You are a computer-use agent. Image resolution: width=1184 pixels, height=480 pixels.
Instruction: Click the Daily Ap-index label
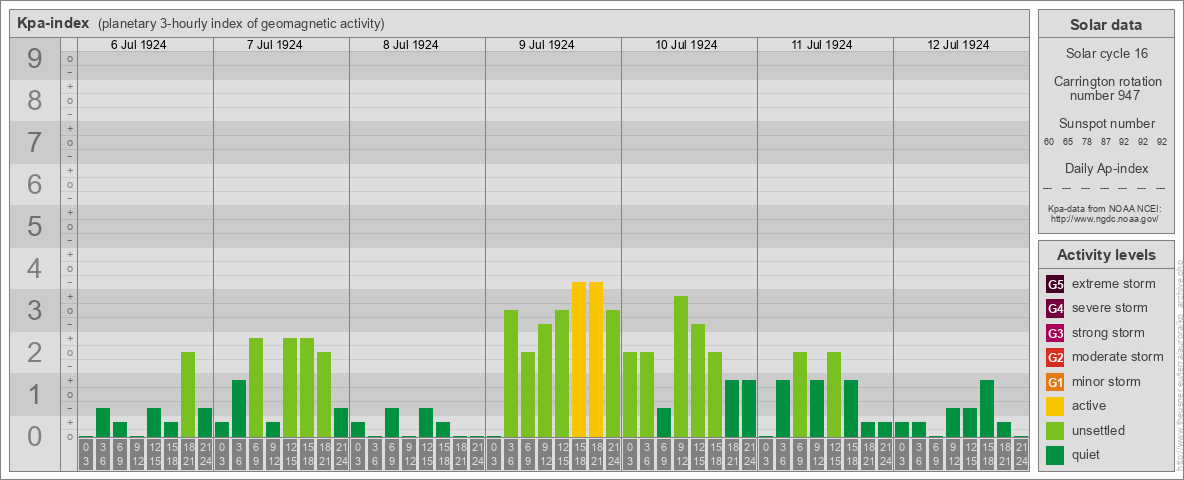point(1106,168)
